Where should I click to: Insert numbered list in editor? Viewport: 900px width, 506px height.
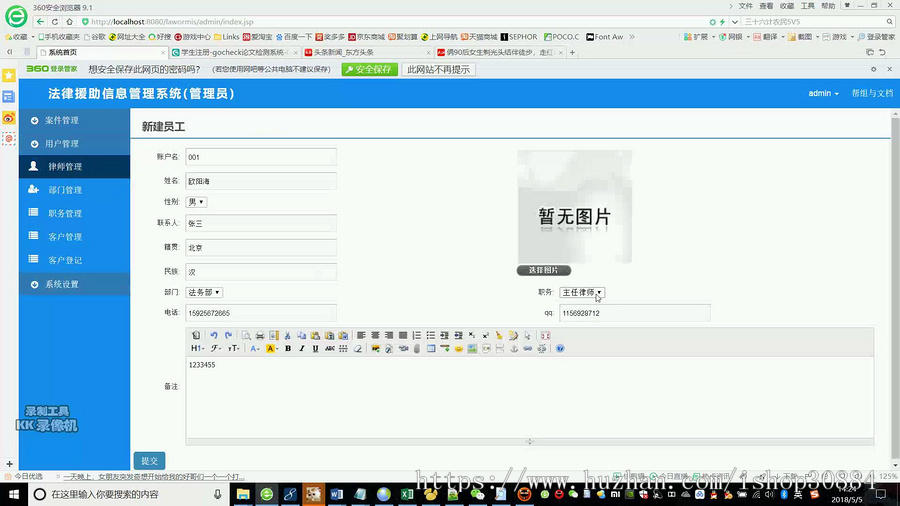(x=417, y=335)
